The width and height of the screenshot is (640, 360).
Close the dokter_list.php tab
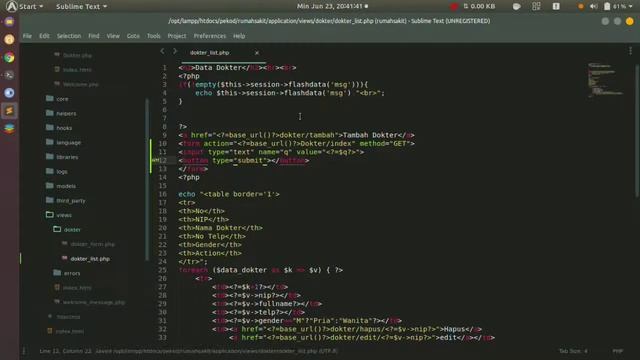click(257, 53)
